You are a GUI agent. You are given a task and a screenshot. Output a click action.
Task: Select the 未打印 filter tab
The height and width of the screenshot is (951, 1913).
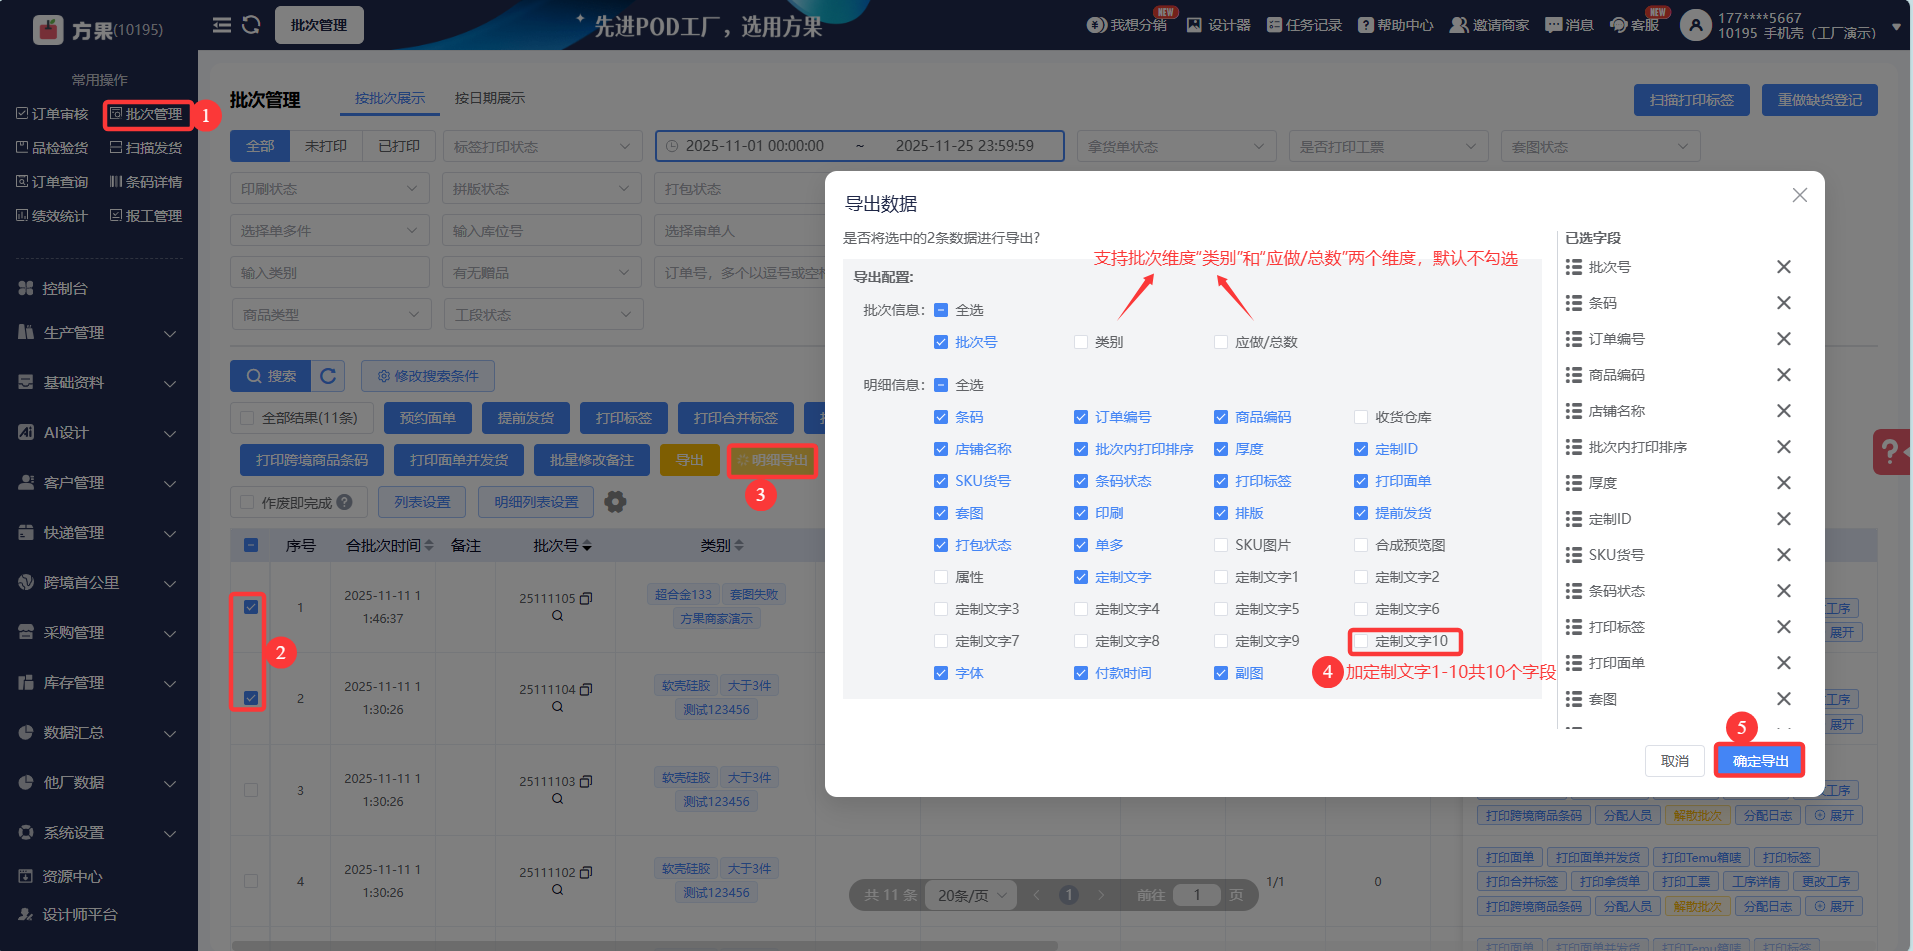click(x=326, y=146)
